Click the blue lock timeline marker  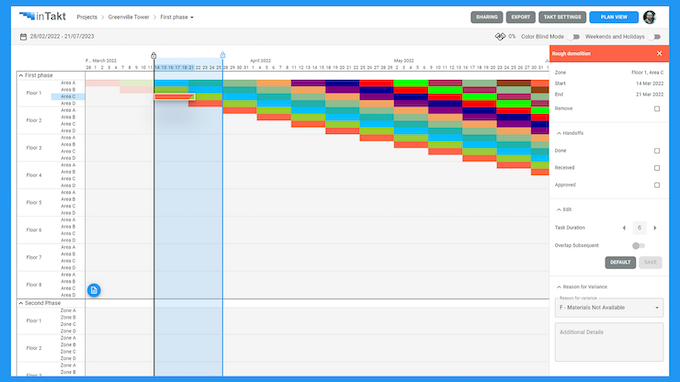point(222,55)
